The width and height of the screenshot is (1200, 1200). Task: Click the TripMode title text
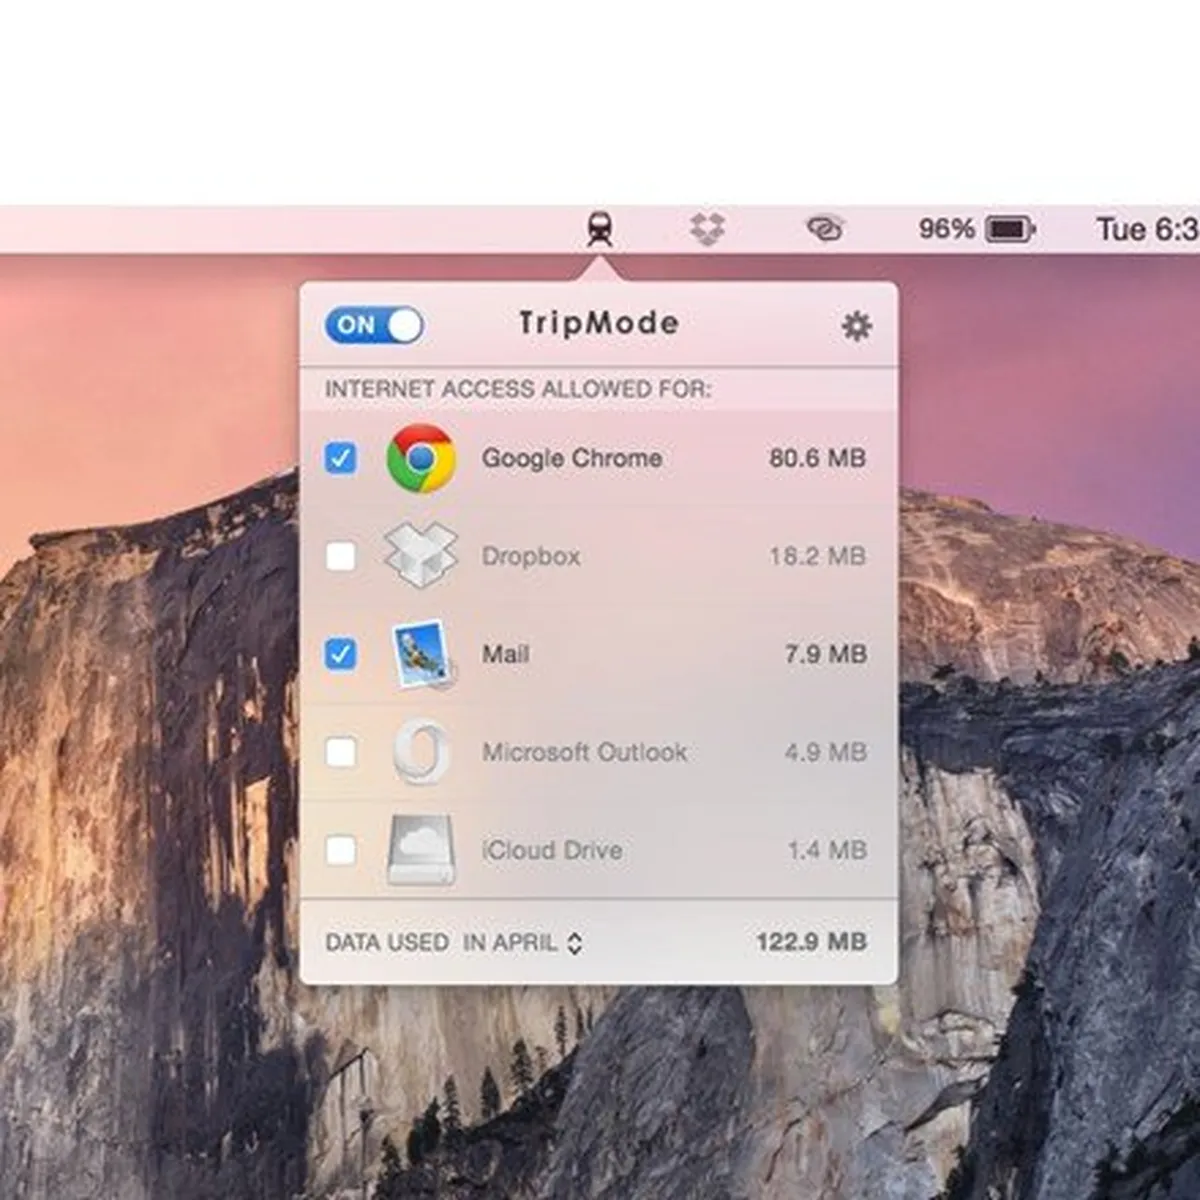tap(599, 323)
